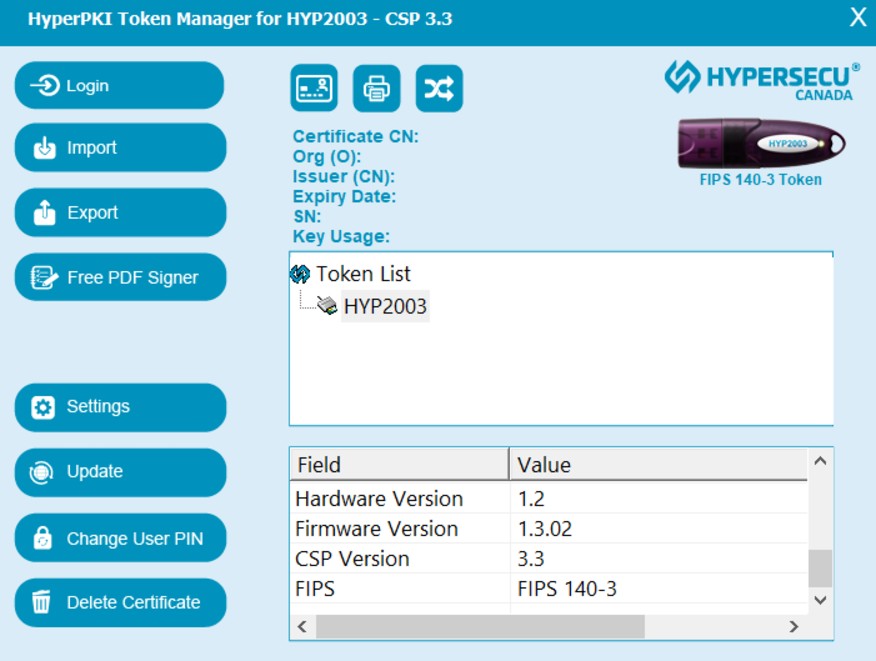Image resolution: width=876 pixels, height=661 pixels.
Task: Click table scroll down arrow
Action: pos(820,600)
